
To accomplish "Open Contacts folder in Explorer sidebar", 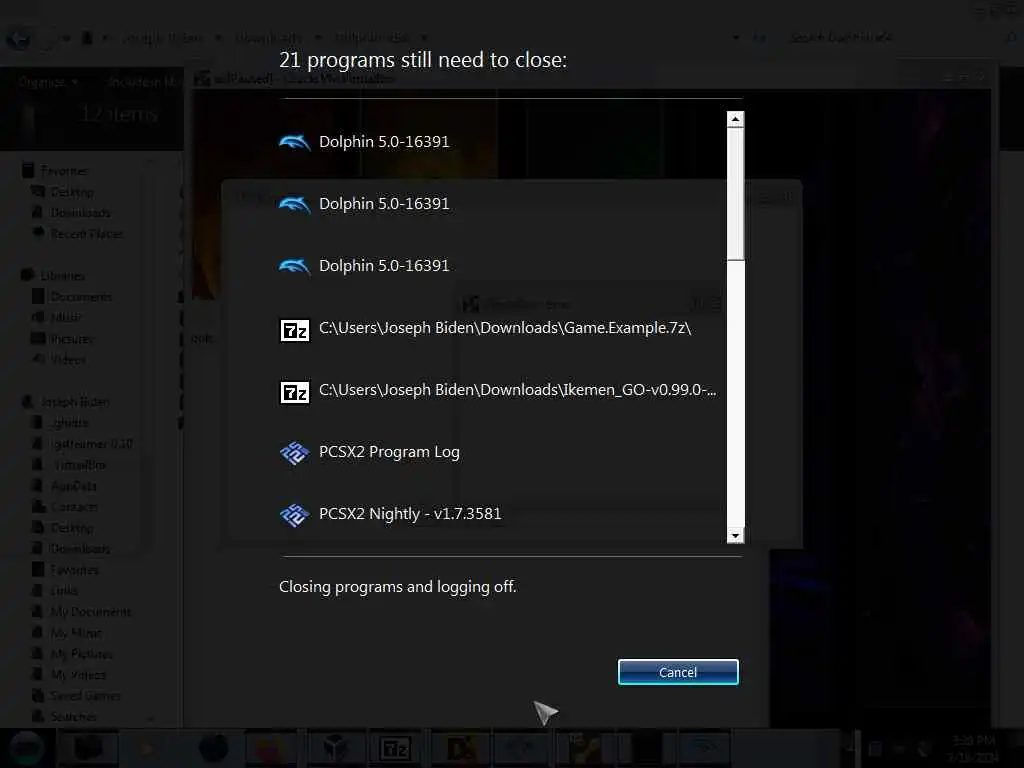I will pos(65,507).
